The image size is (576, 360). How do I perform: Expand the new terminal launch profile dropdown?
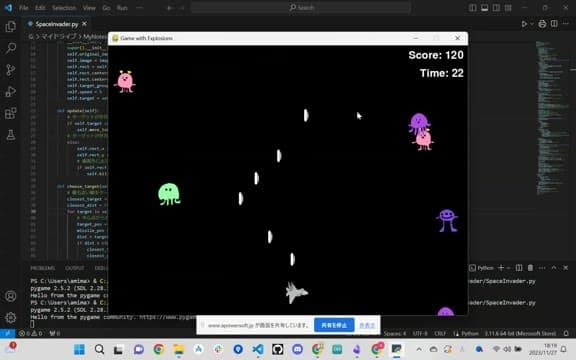coord(509,268)
